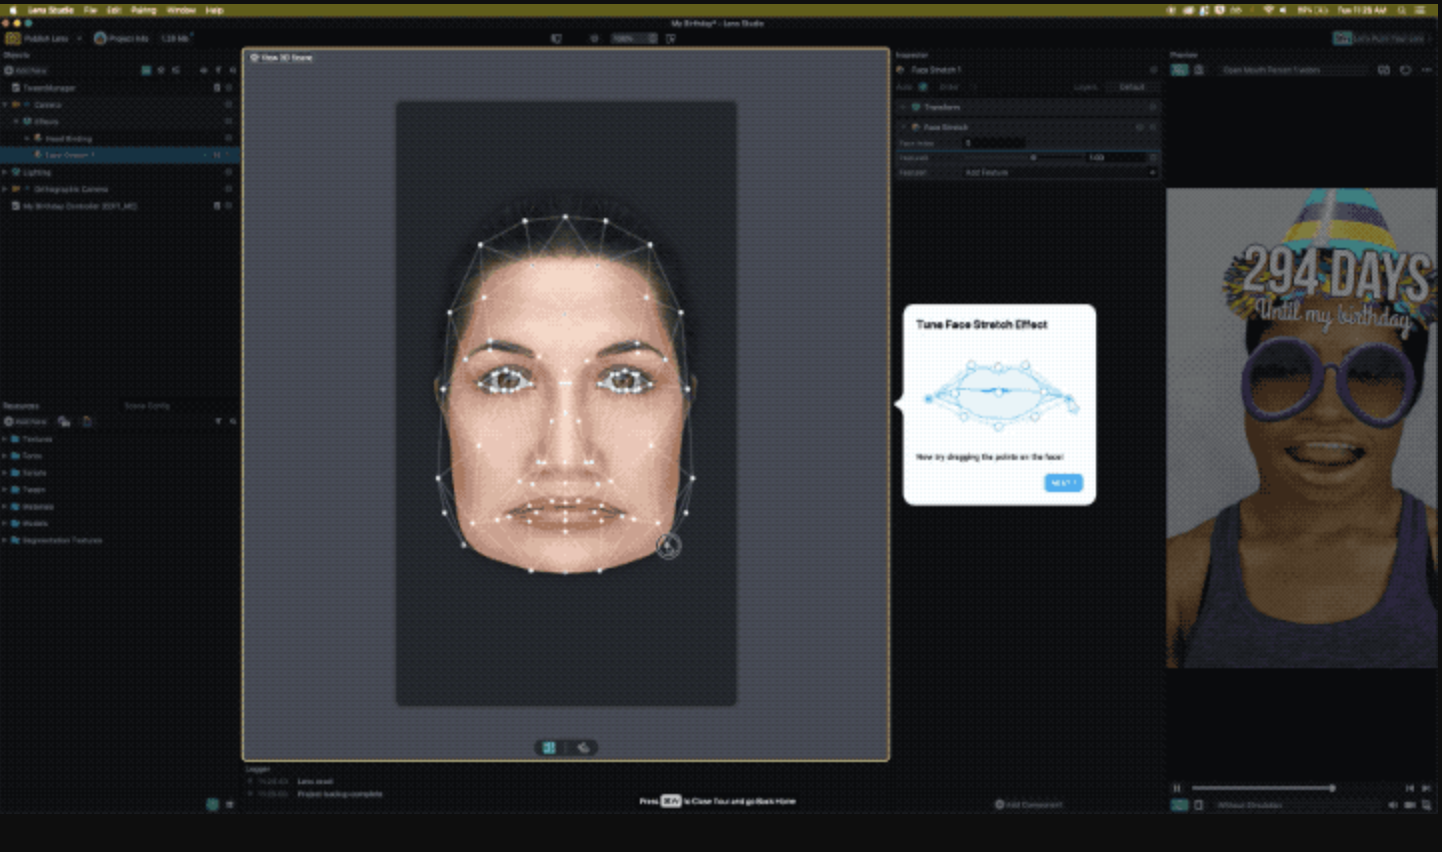Open the Help menu
Screen dimensions: 1442x852
tap(214, 10)
